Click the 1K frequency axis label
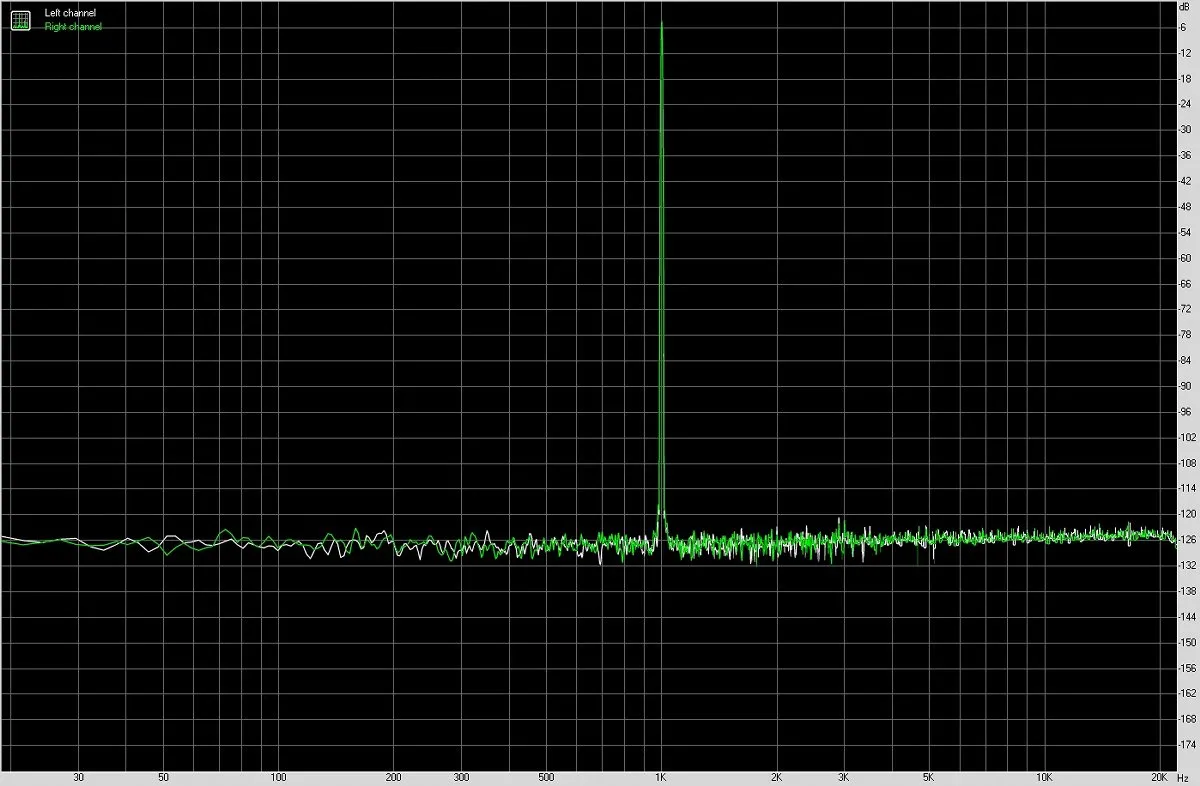The width and height of the screenshot is (1200, 786). pyautogui.click(x=661, y=777)
